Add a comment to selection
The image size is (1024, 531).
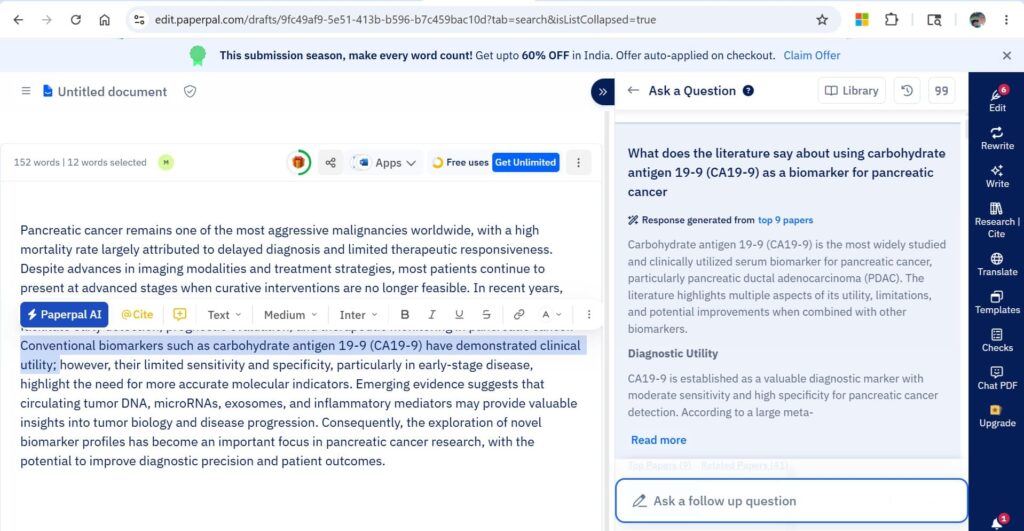point(180,315)
